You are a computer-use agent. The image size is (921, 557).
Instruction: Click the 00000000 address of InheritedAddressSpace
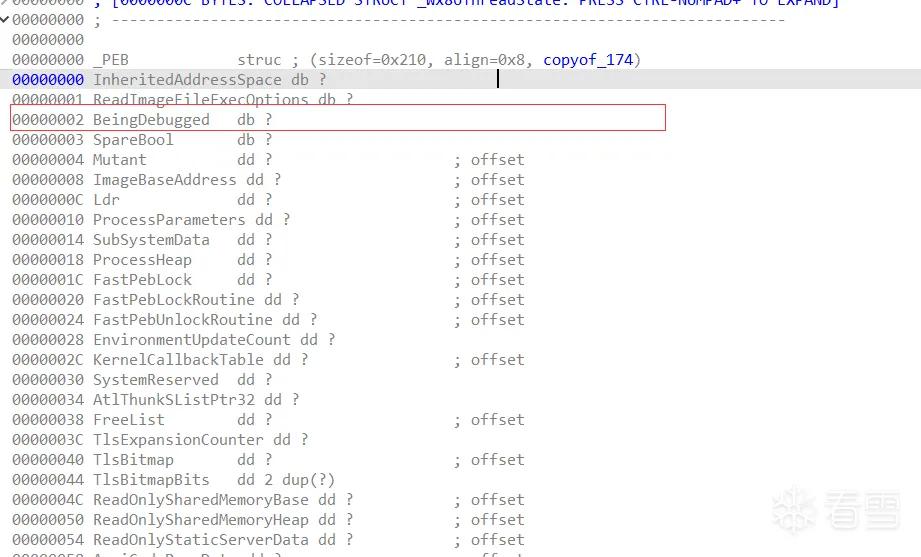[x=48, y=80]
